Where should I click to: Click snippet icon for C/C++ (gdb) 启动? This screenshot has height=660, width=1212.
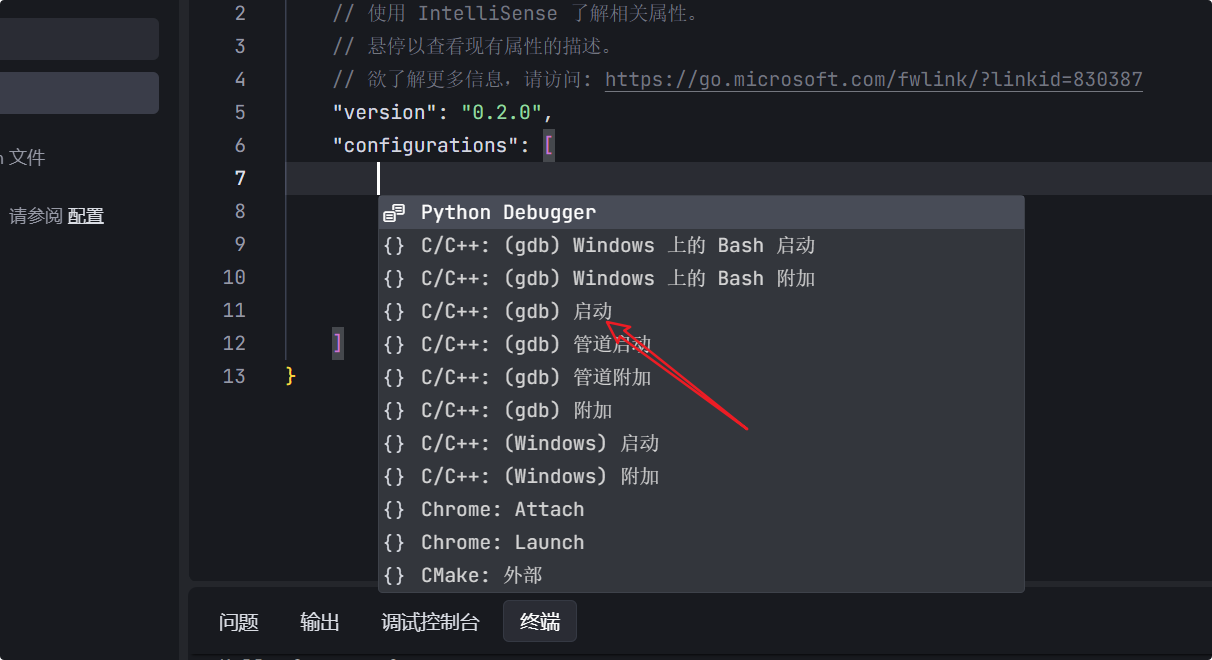point(394,311)
